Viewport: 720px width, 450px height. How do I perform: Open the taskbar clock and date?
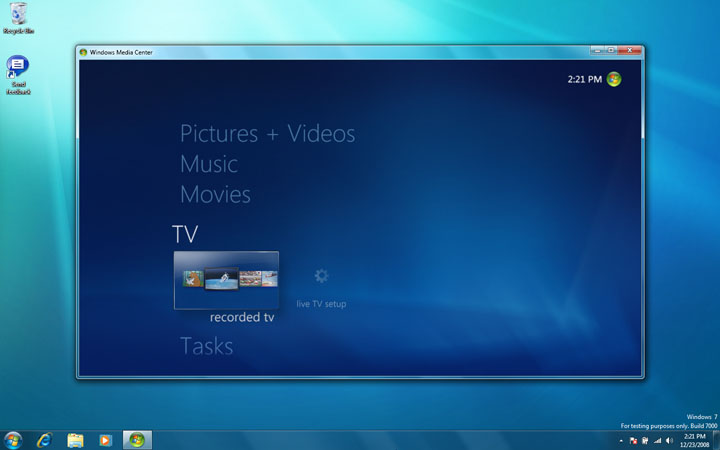(694, 441)
